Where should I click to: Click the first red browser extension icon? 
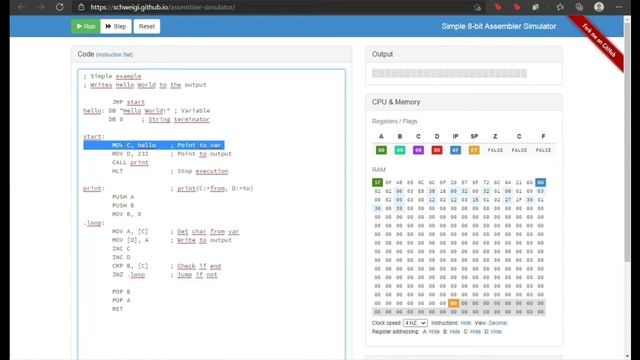[498, 7]
